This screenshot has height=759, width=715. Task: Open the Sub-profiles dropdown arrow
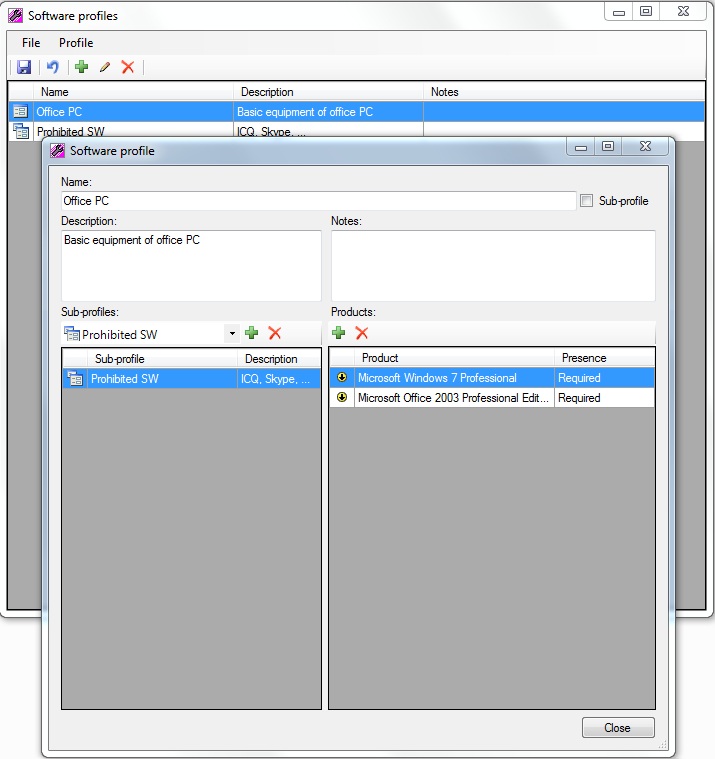click(x=232, y=334)
